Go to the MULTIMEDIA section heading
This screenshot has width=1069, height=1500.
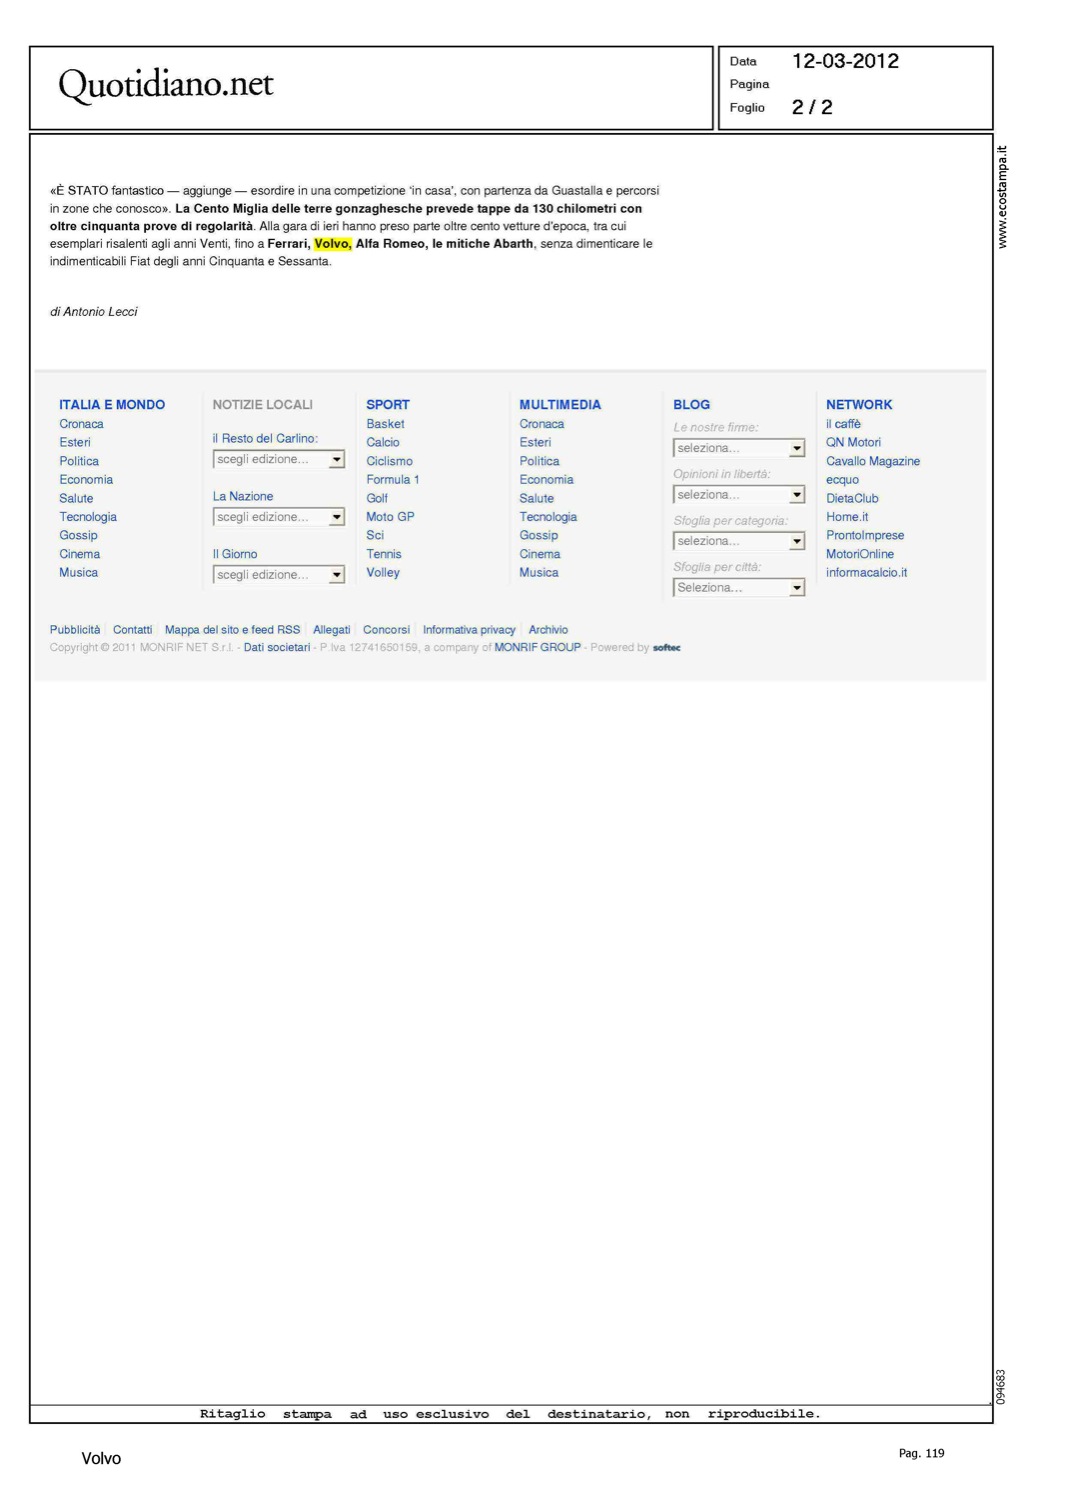coord(560,405)
